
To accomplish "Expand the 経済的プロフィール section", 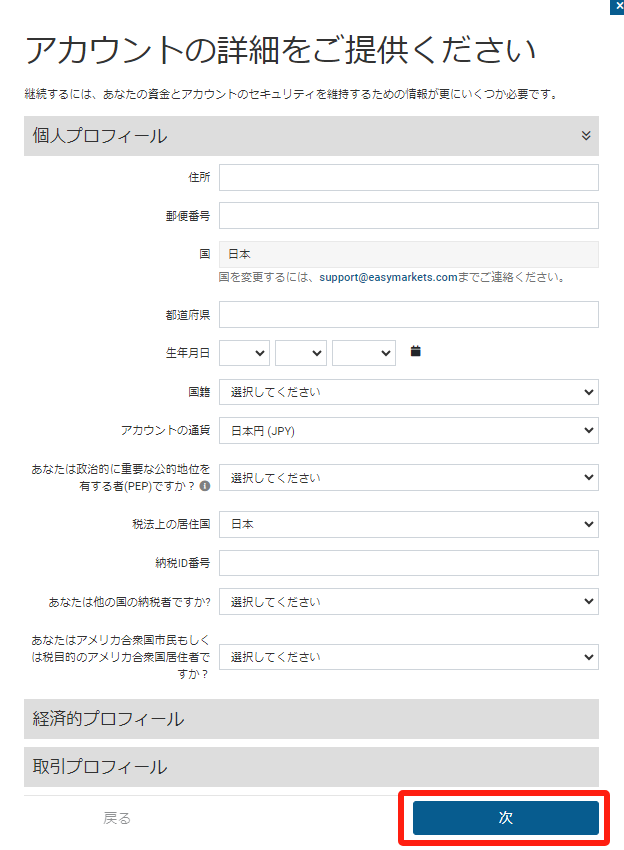I will [x=311, y=719].
